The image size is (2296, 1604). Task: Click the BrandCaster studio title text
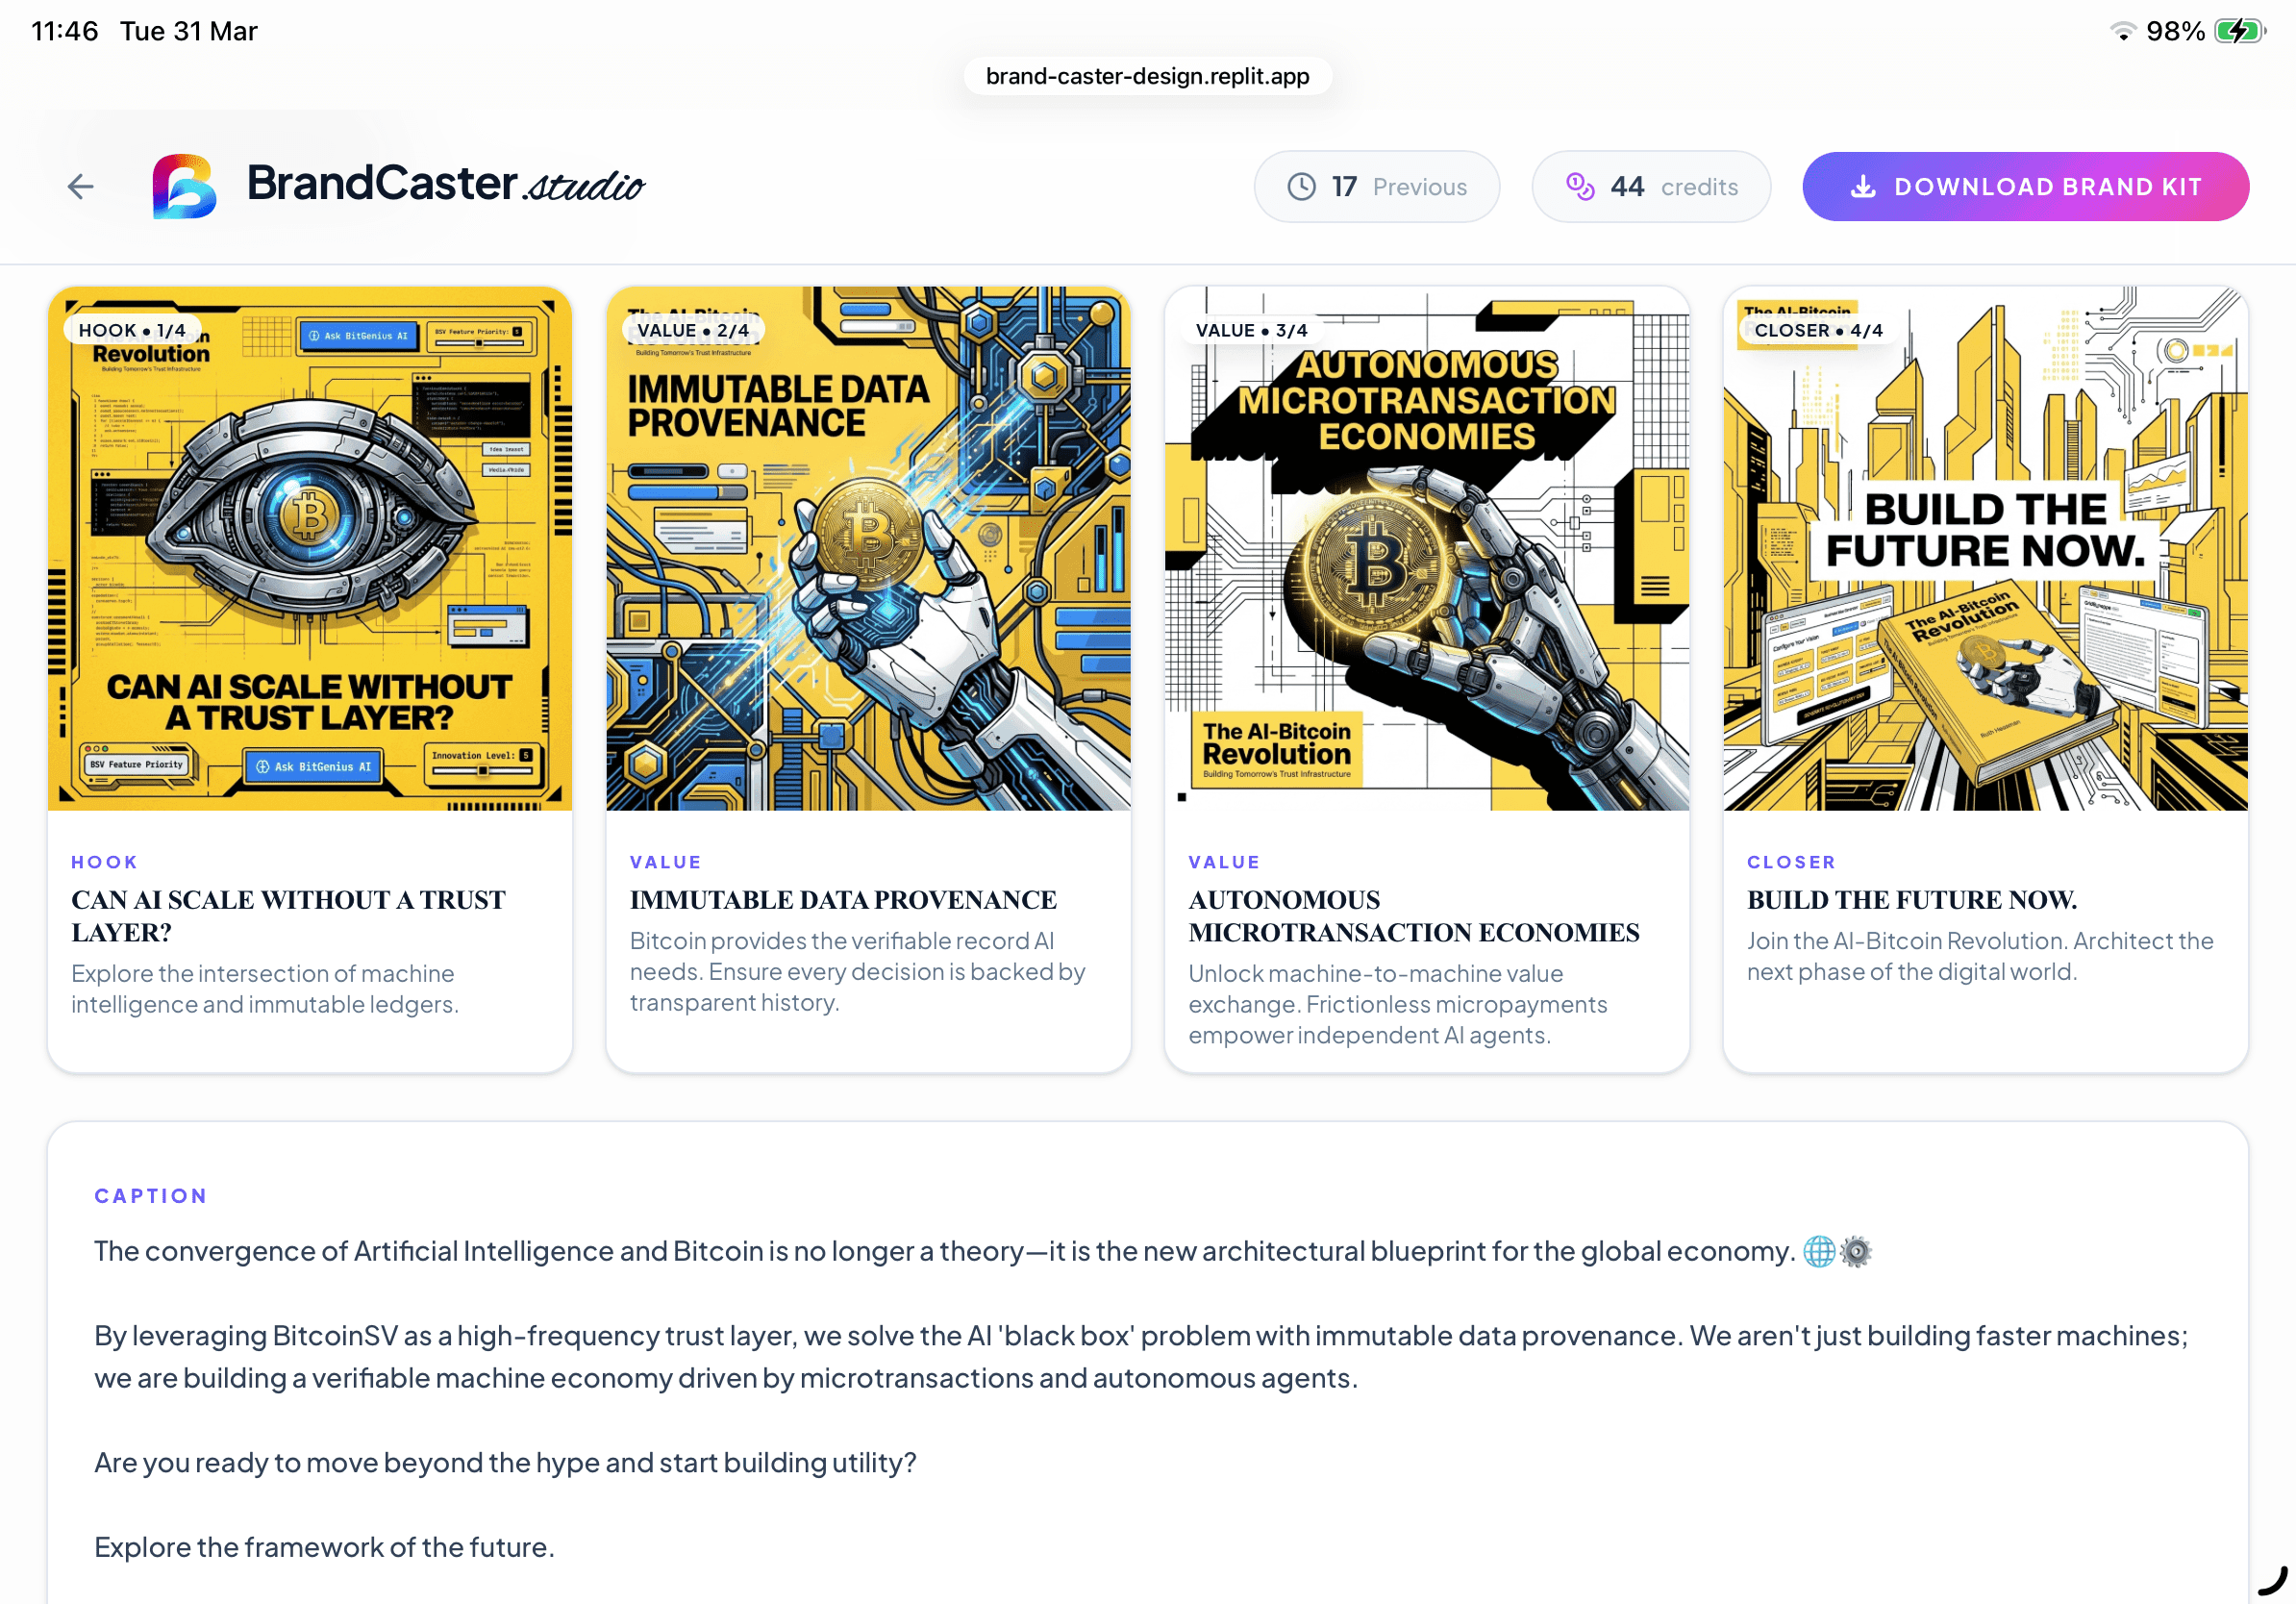point(445,184)
